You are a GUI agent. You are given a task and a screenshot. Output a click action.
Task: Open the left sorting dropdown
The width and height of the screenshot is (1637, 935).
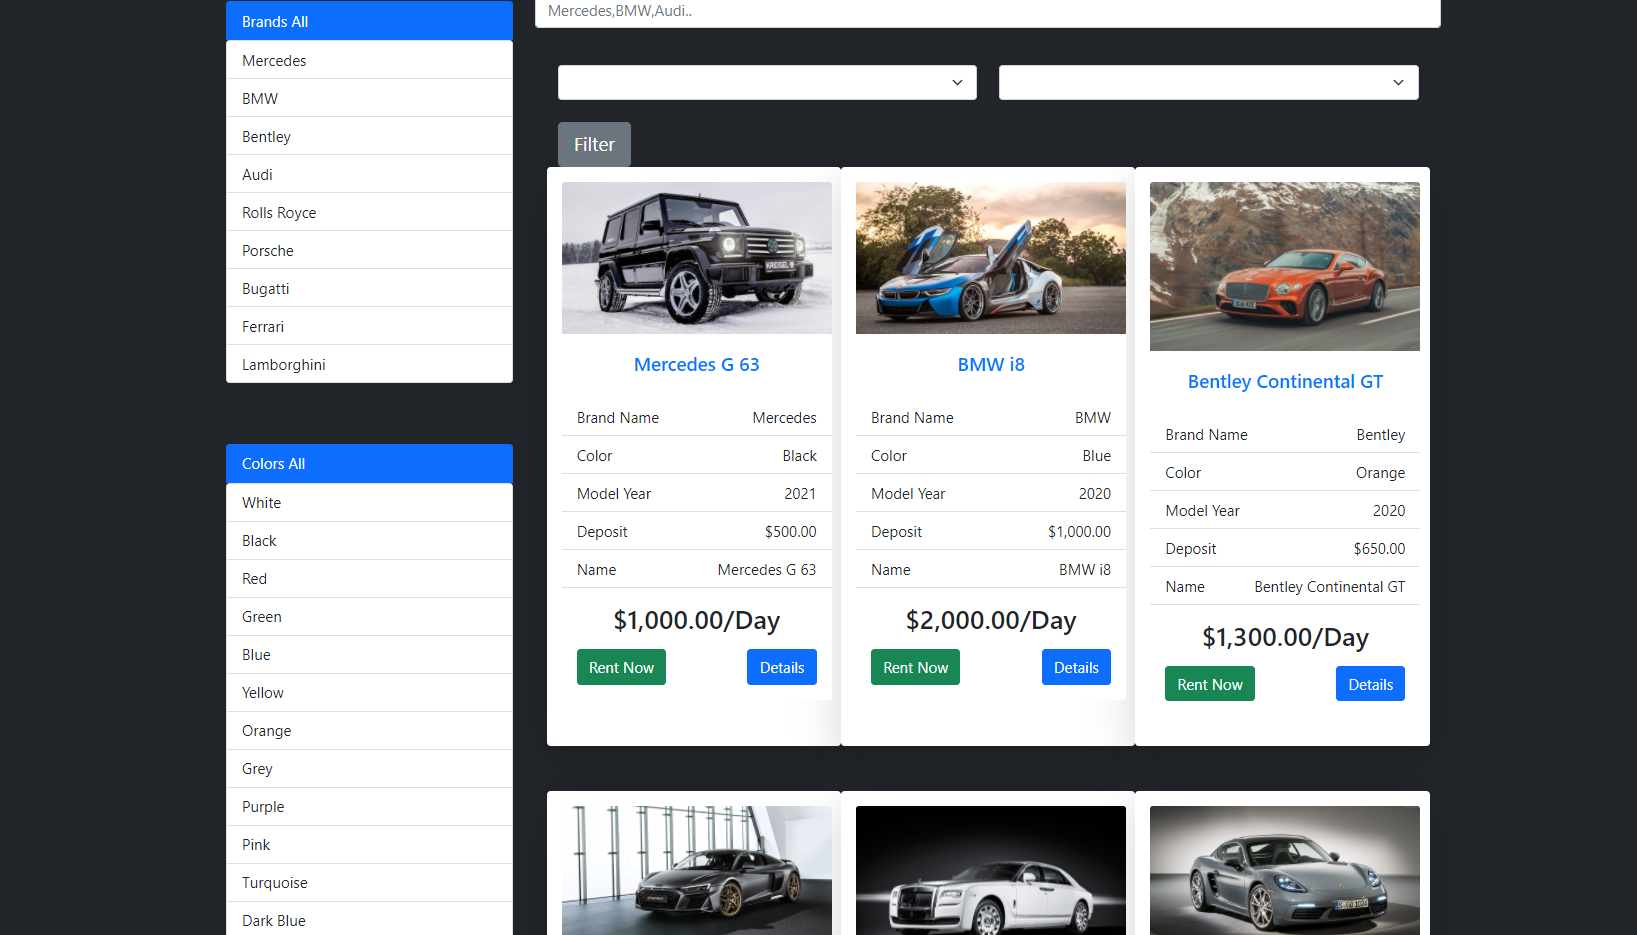pos(766,82)
